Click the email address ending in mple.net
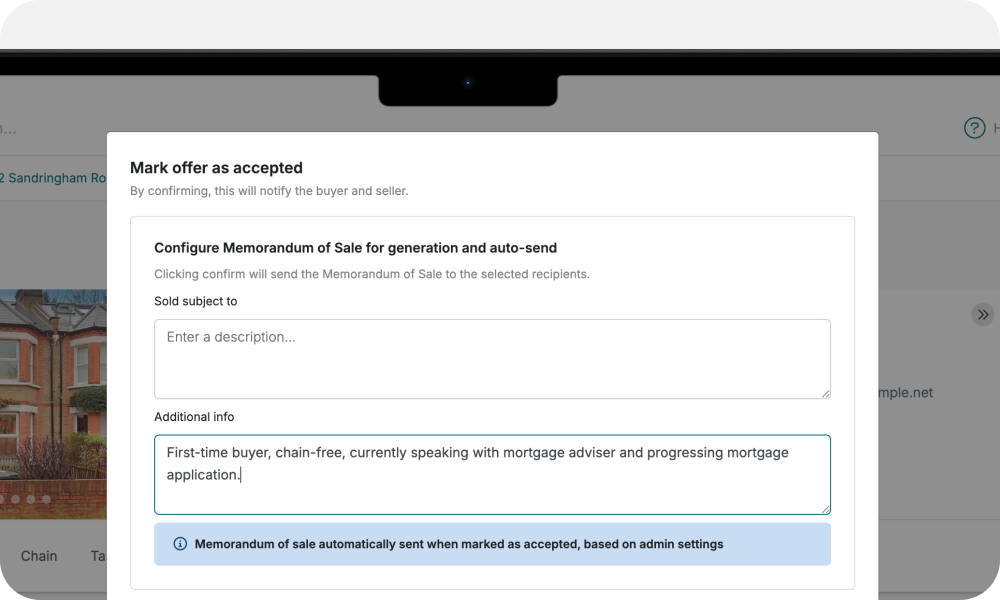Image resolution: width=1000 pixels, height=600 pixels. (x=905, y=392)
